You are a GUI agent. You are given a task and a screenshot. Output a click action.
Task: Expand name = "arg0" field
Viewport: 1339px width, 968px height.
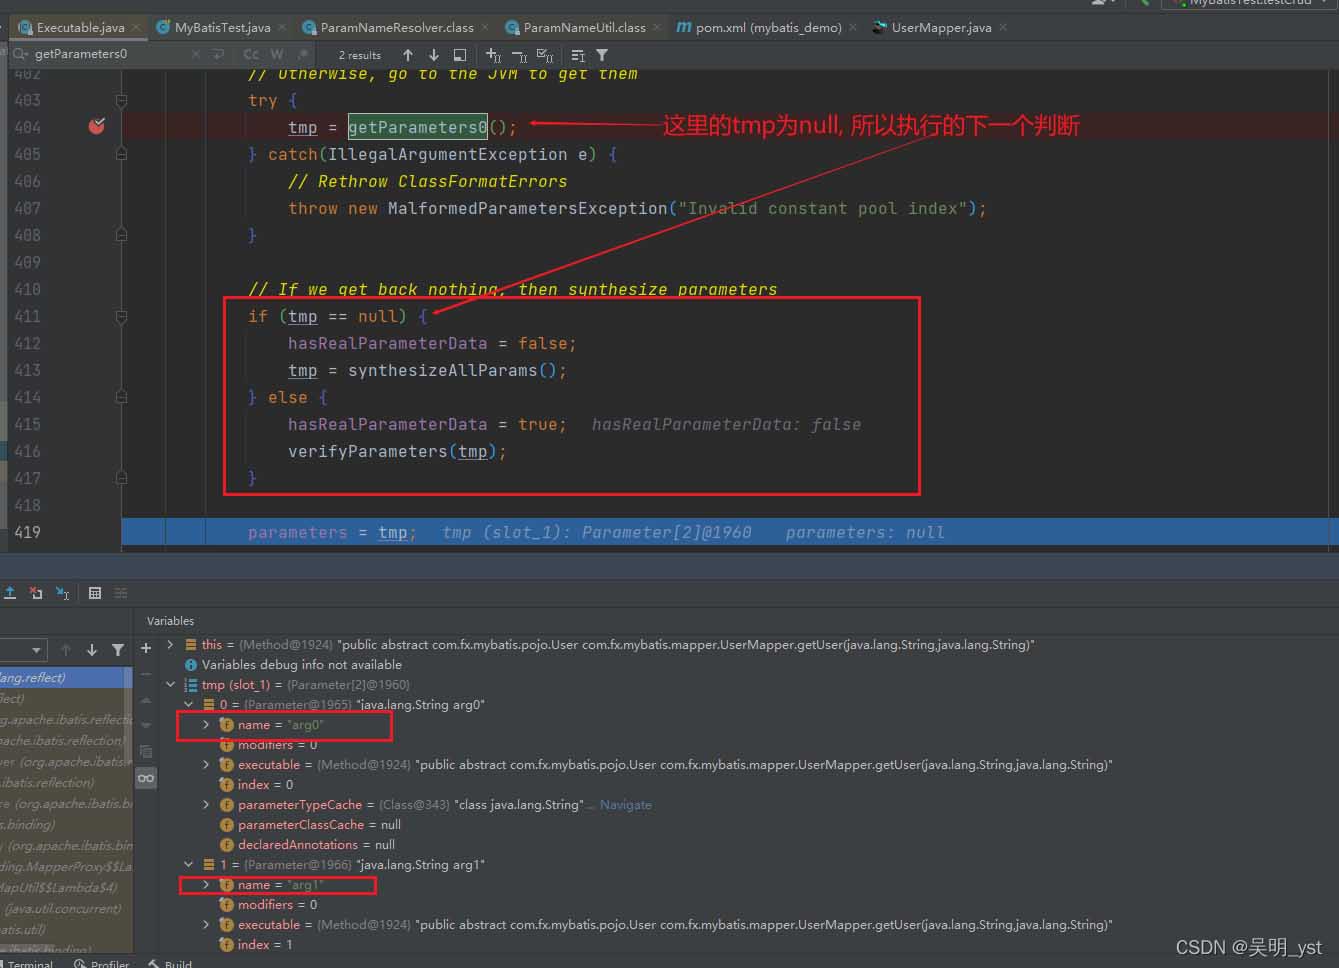click(206, 725)
